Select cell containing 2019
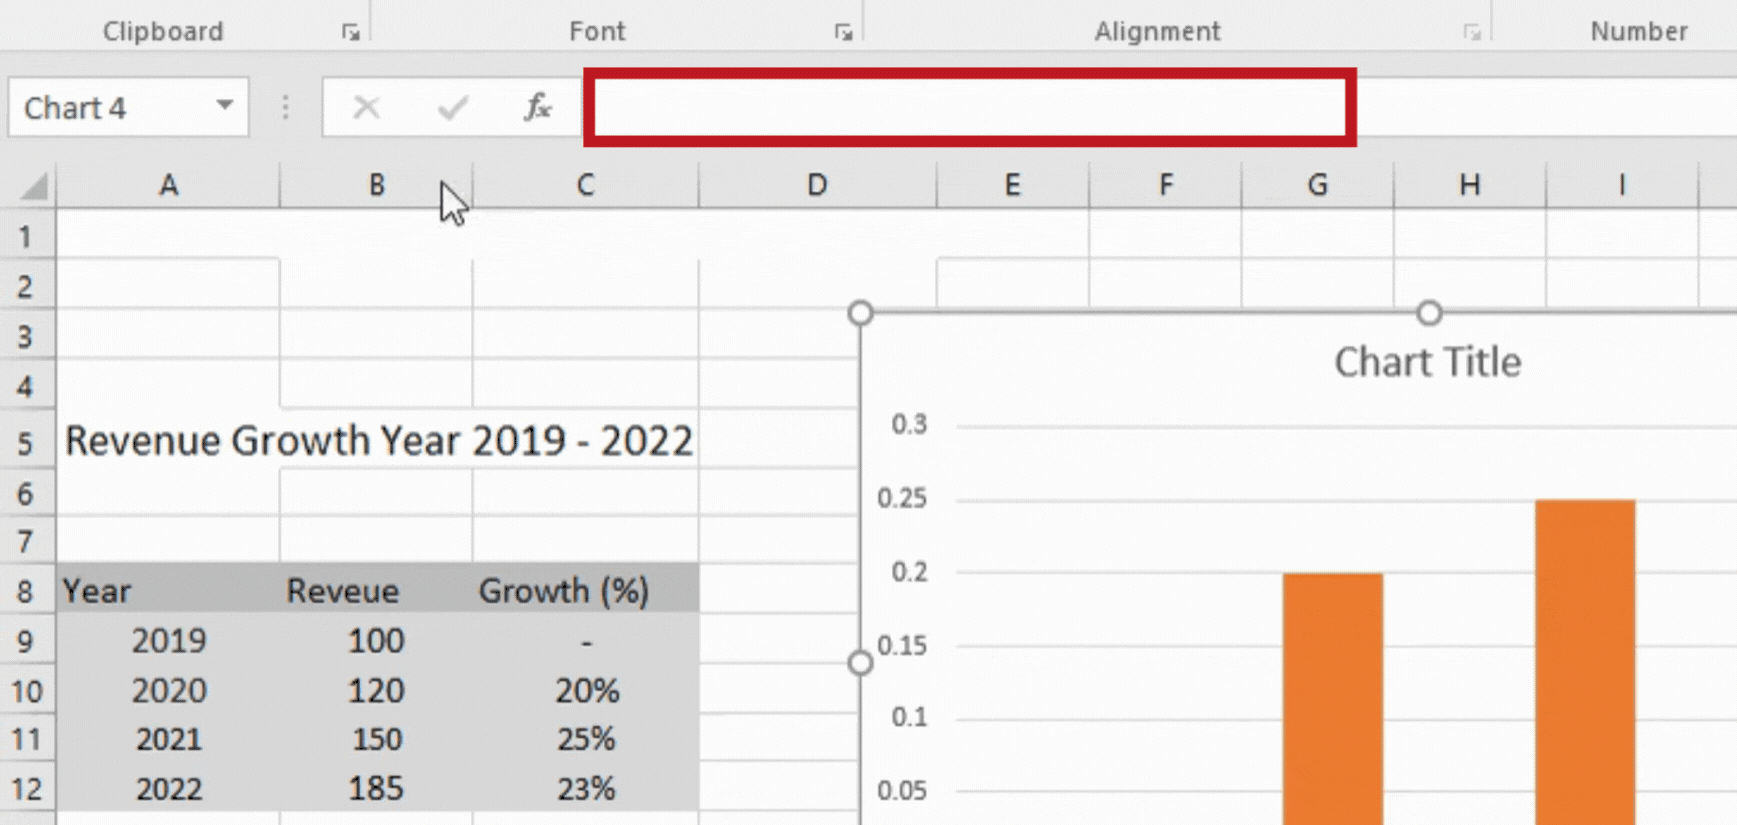This screenshot has width=1737, height=825. tap(168, 640)
